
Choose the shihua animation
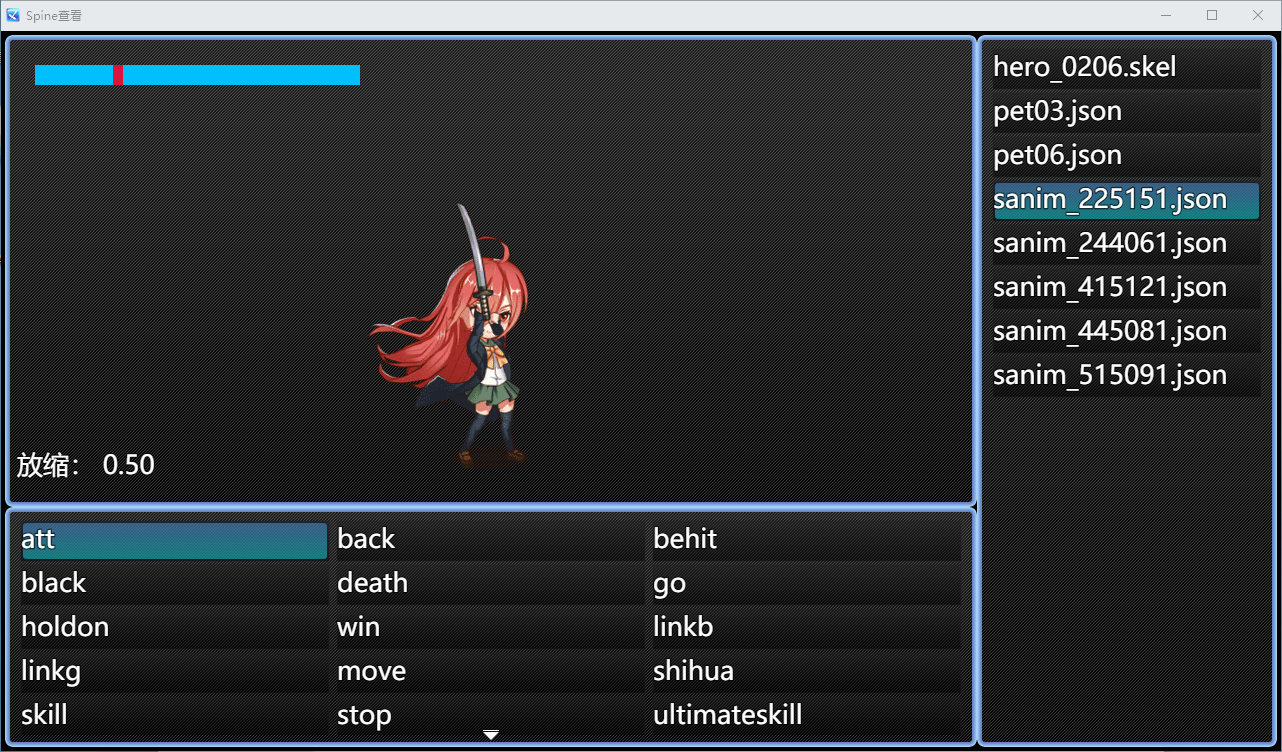point(806,672)
